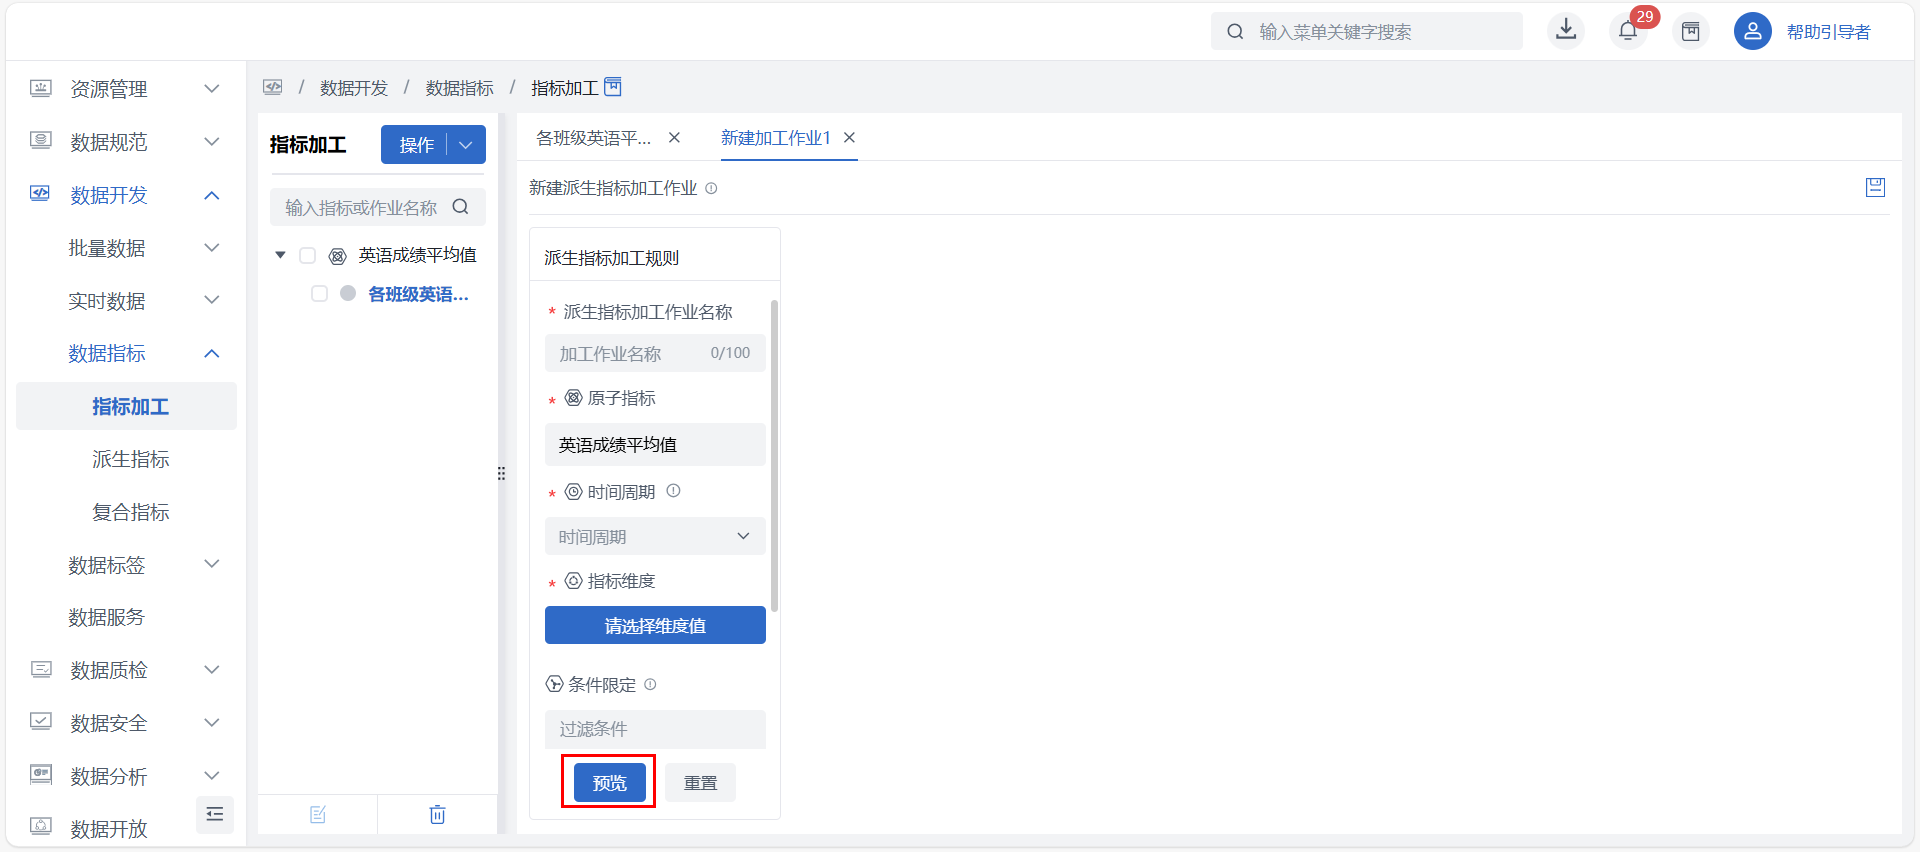Collapse the 数据指标 submenu chevron
Viewport: 1920px width, 852px height.
212,353
